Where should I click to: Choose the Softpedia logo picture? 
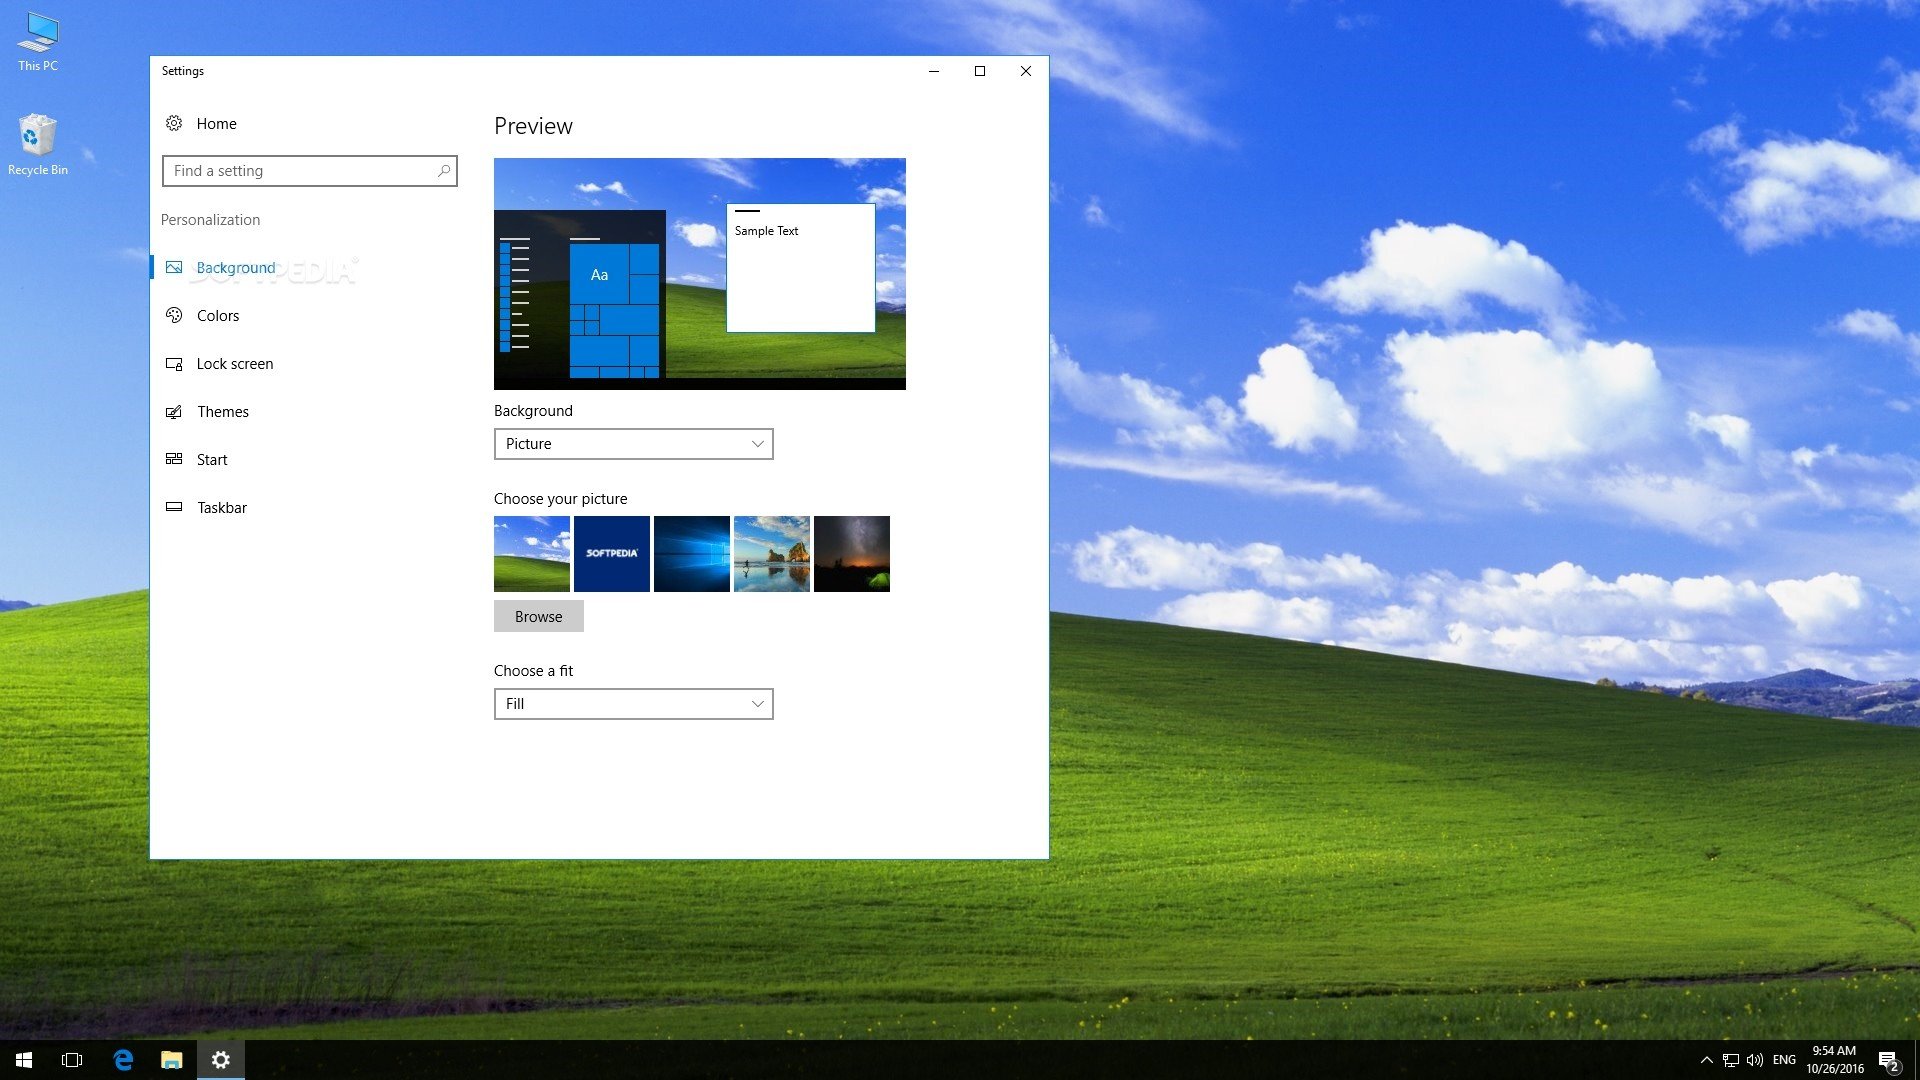pyautogui.click(x=612, y=554)
